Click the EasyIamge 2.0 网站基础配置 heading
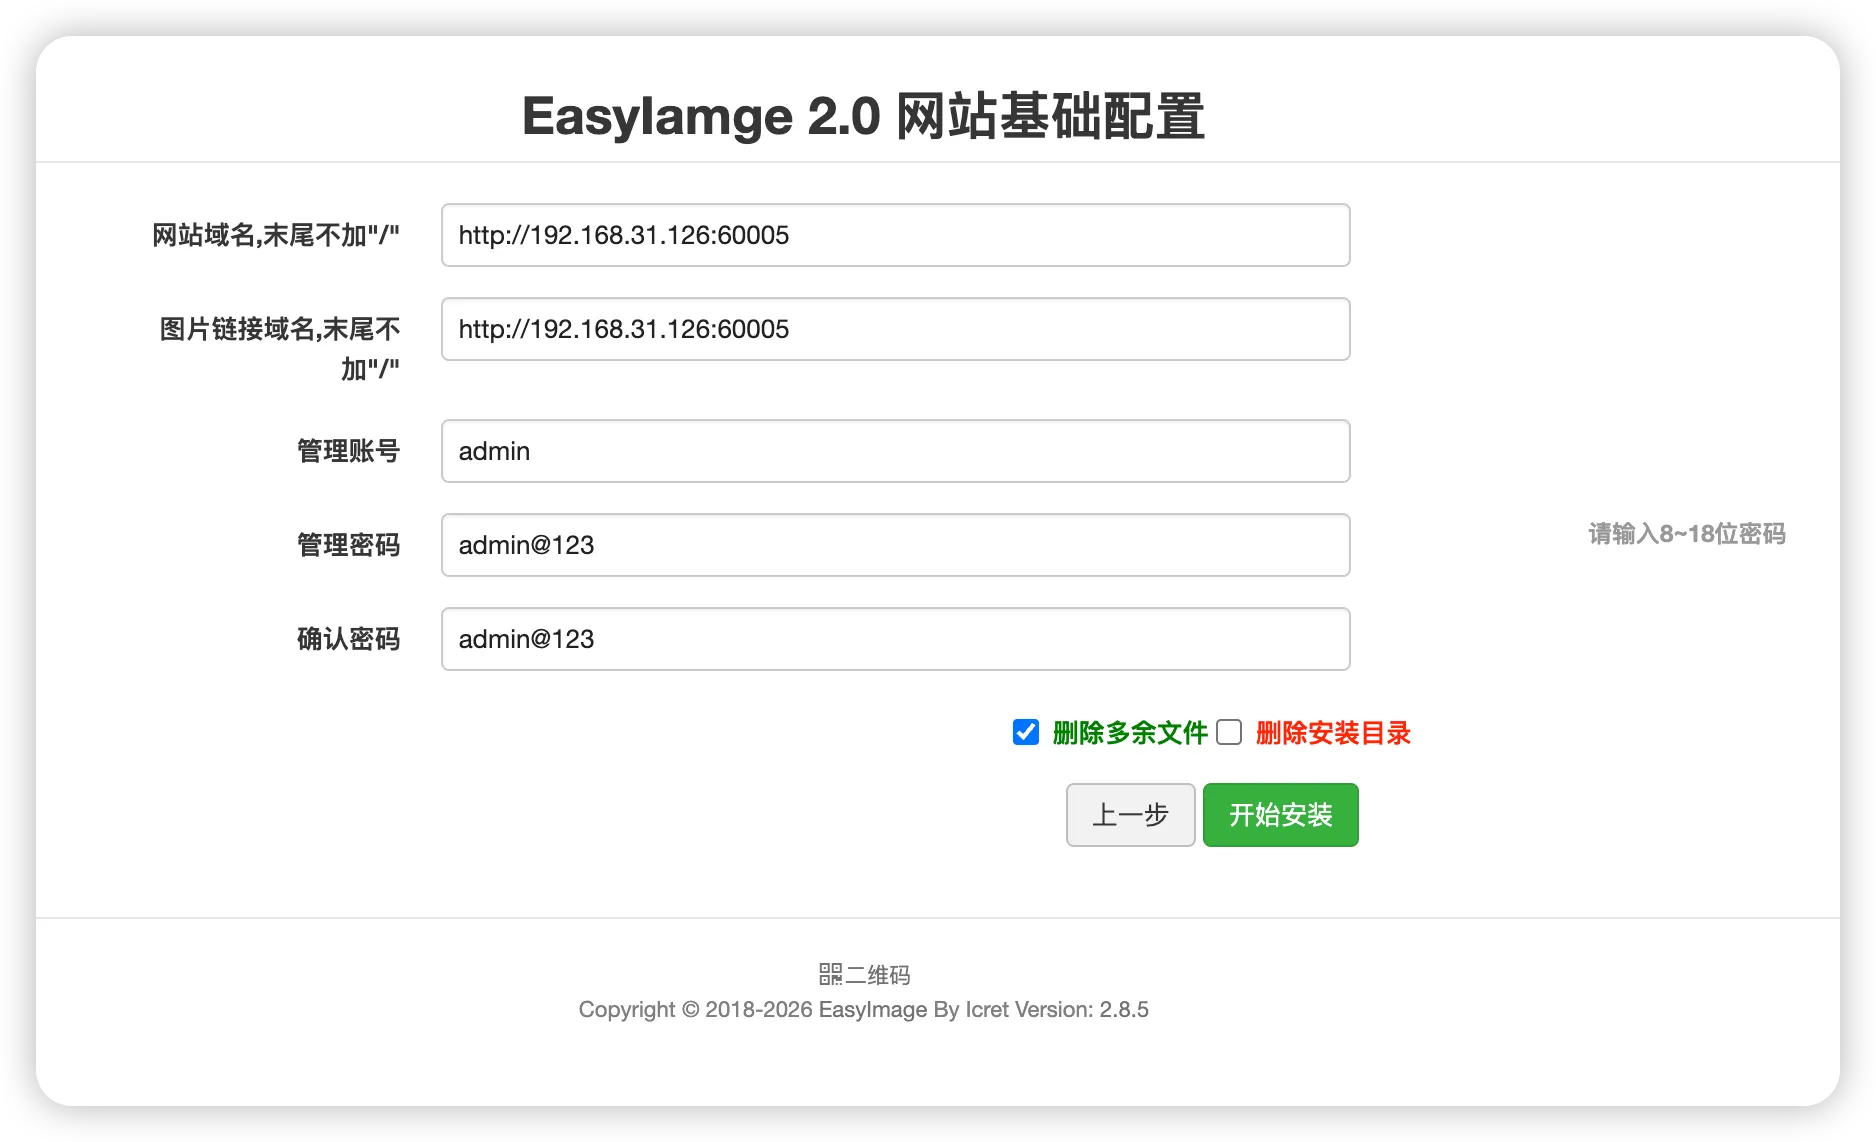The height and width of the screenshot is (1142, 1876). 863,116
